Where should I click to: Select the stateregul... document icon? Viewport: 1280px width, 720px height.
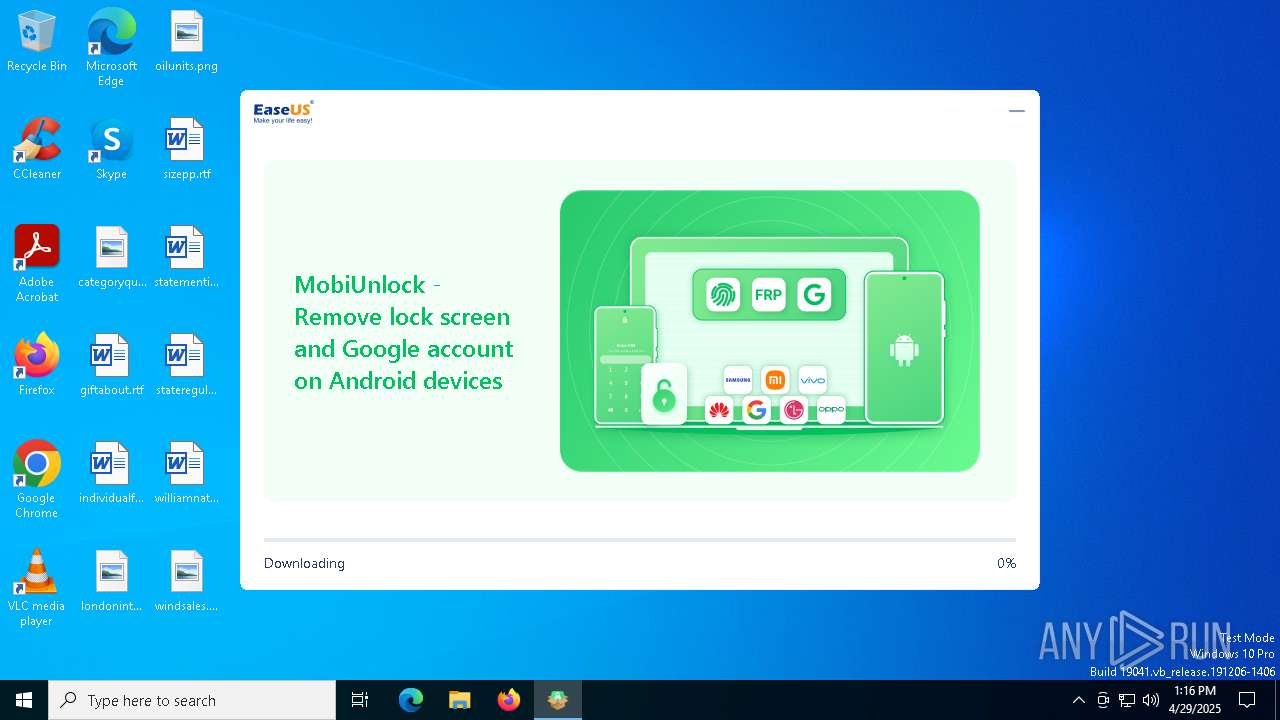pyautogui.click(x=186, y=365)
